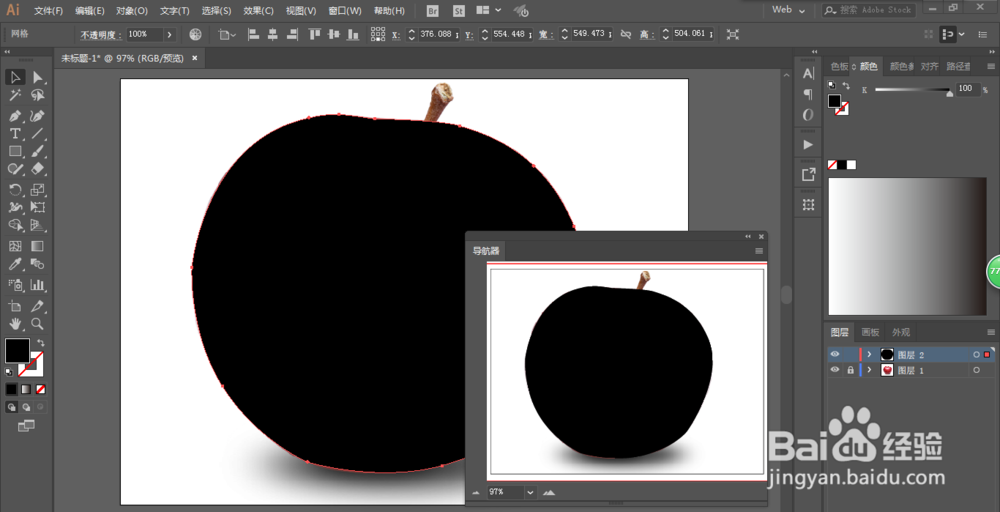The width and height of the screenshot is (1000, 512).
Task: Select the Shape Builder tool
Action: pyautogui.click(x=15, y=225)
